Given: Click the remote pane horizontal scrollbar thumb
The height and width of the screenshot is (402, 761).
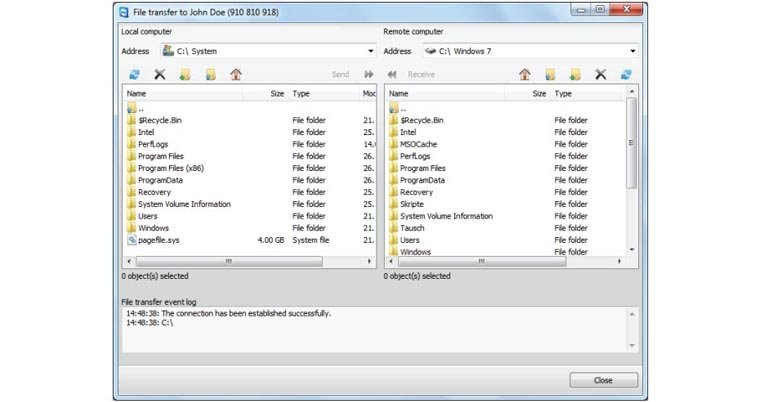Looking at the screenshot, I should pos(482,261).
